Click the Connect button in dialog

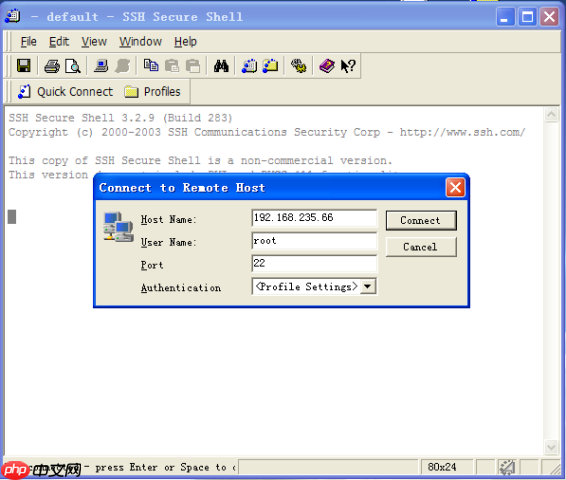pos(421,220)
